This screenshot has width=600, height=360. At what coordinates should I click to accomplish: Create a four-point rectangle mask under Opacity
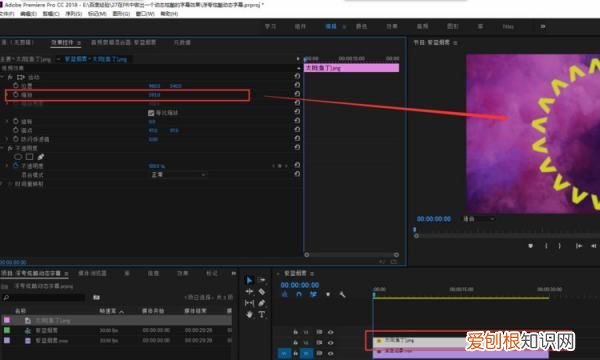29,157
